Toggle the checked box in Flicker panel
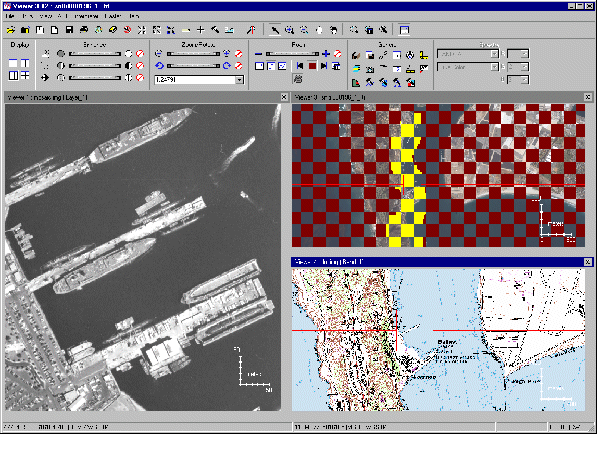600x450 pixels. pyautogui.click(x=283, y=66)
